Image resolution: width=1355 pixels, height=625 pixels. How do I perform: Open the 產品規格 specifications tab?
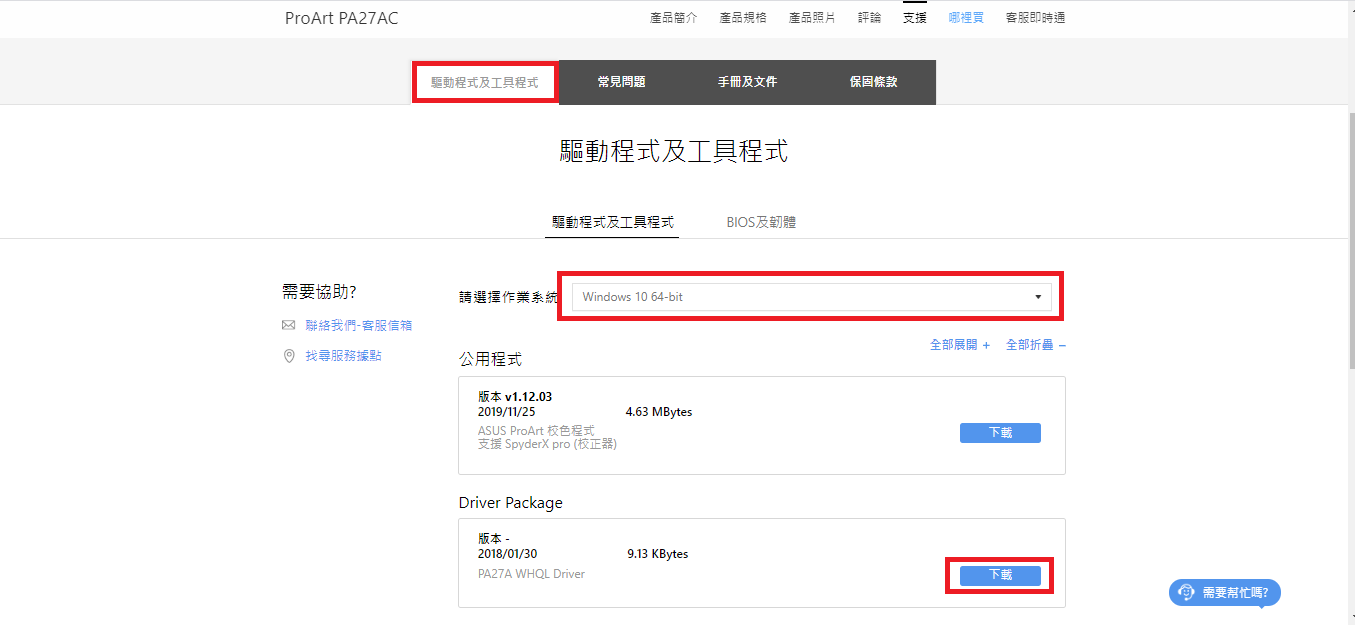(x=743, y=18)
